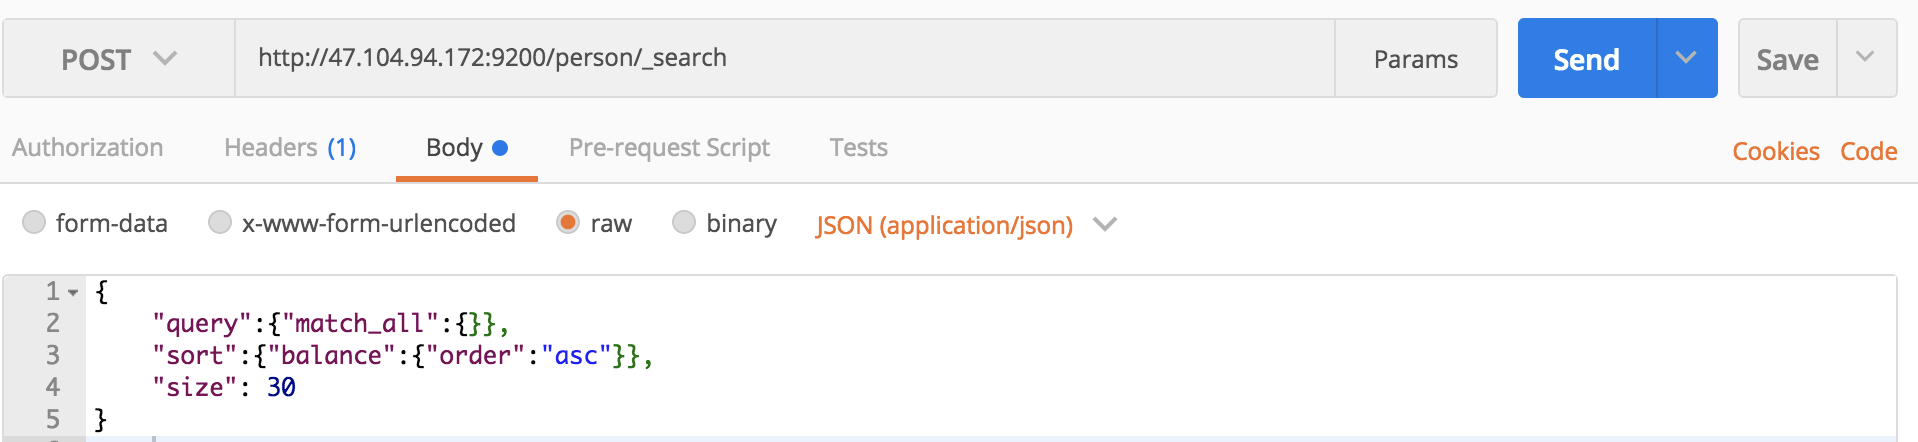
Task: Expand the Save button arrow options
Action: (x=1866, y=58)
